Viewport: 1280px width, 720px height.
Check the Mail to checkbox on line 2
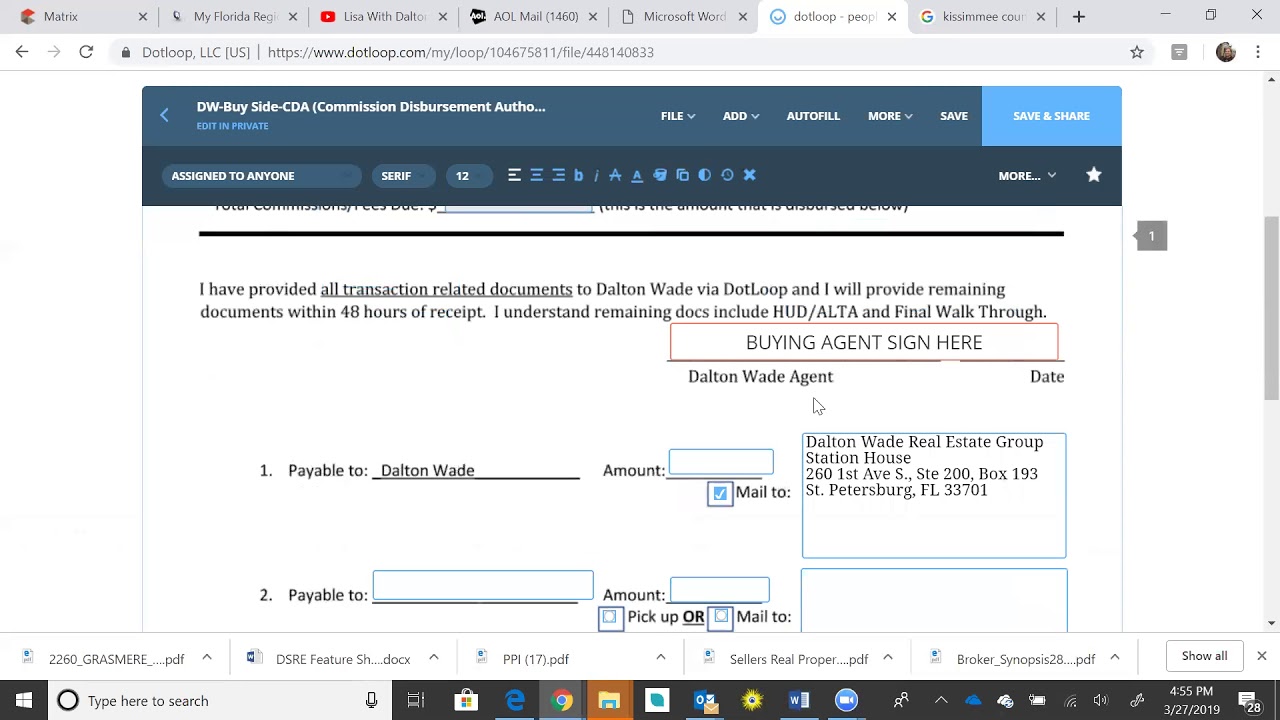[721, 616]
